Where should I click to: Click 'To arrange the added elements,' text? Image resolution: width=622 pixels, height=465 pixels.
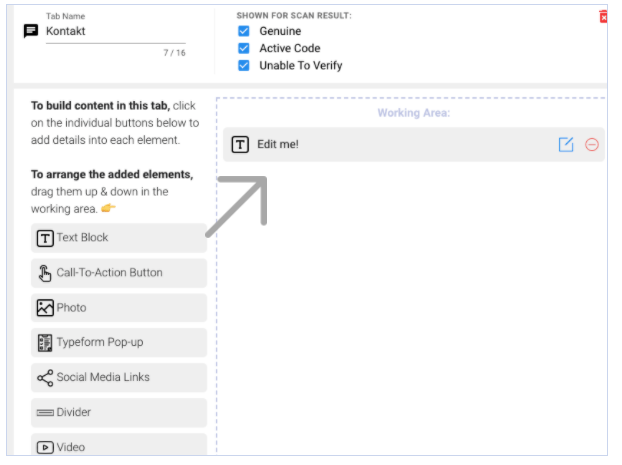(112, 174)
